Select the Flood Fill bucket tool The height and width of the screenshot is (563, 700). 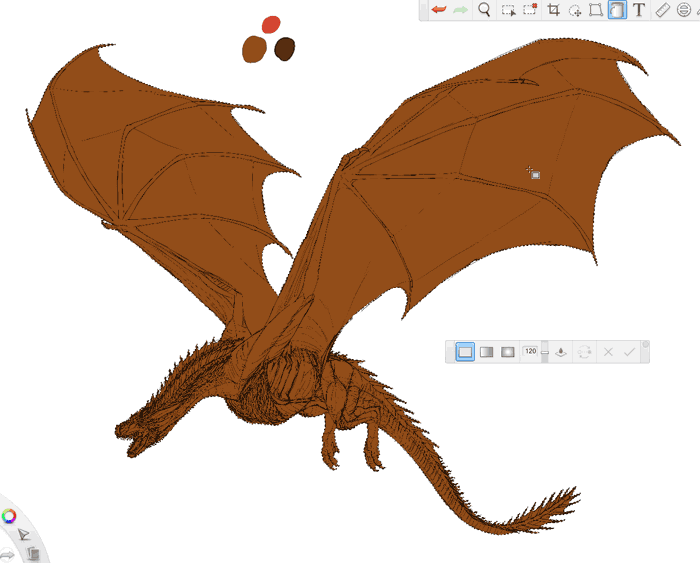[x=617, y=9]
